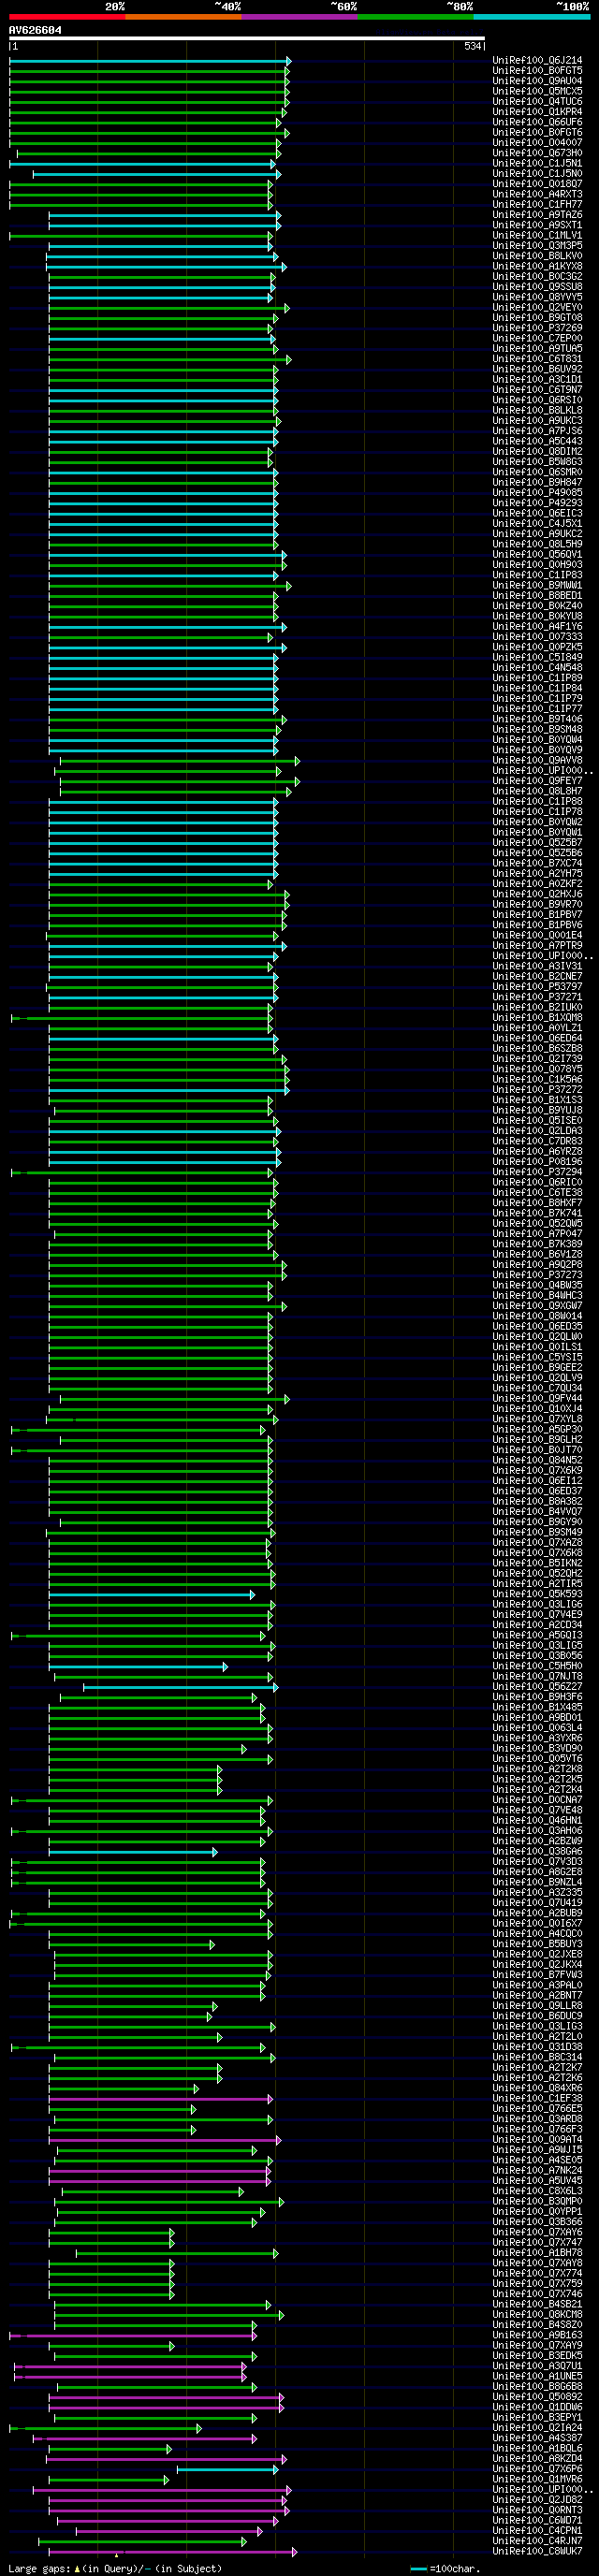Open hit UniRef100_Q6J214
Viewport: 599px width, 2576px height.
click(537, 61)
